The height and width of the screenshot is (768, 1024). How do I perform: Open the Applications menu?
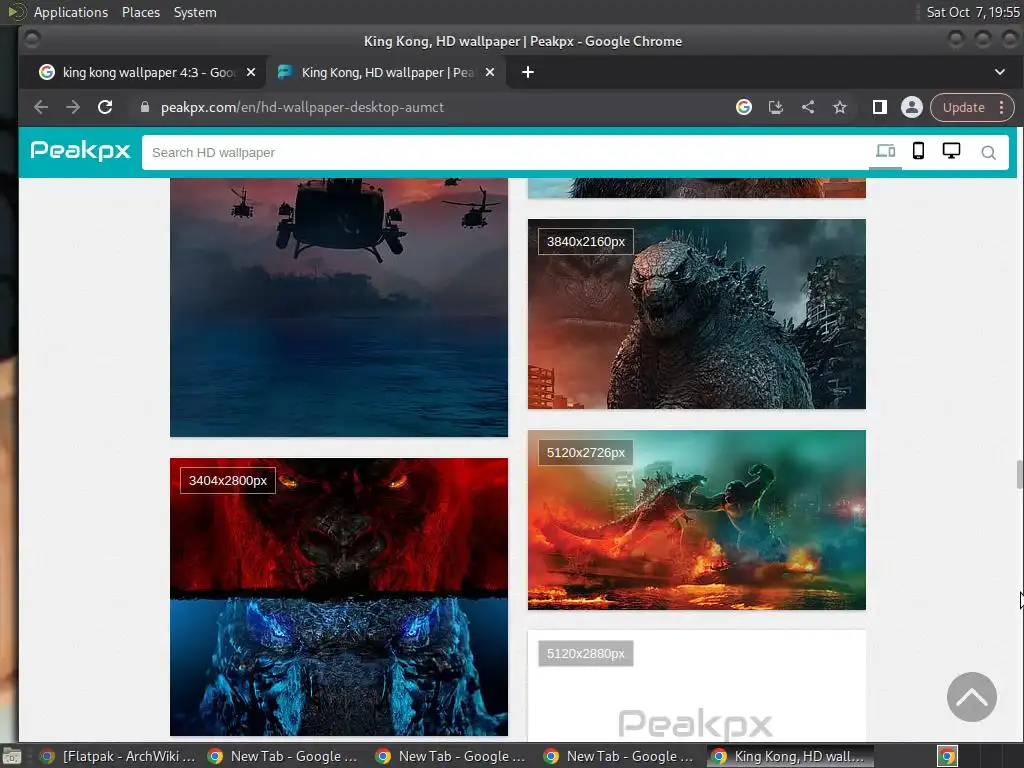(71, 12)
